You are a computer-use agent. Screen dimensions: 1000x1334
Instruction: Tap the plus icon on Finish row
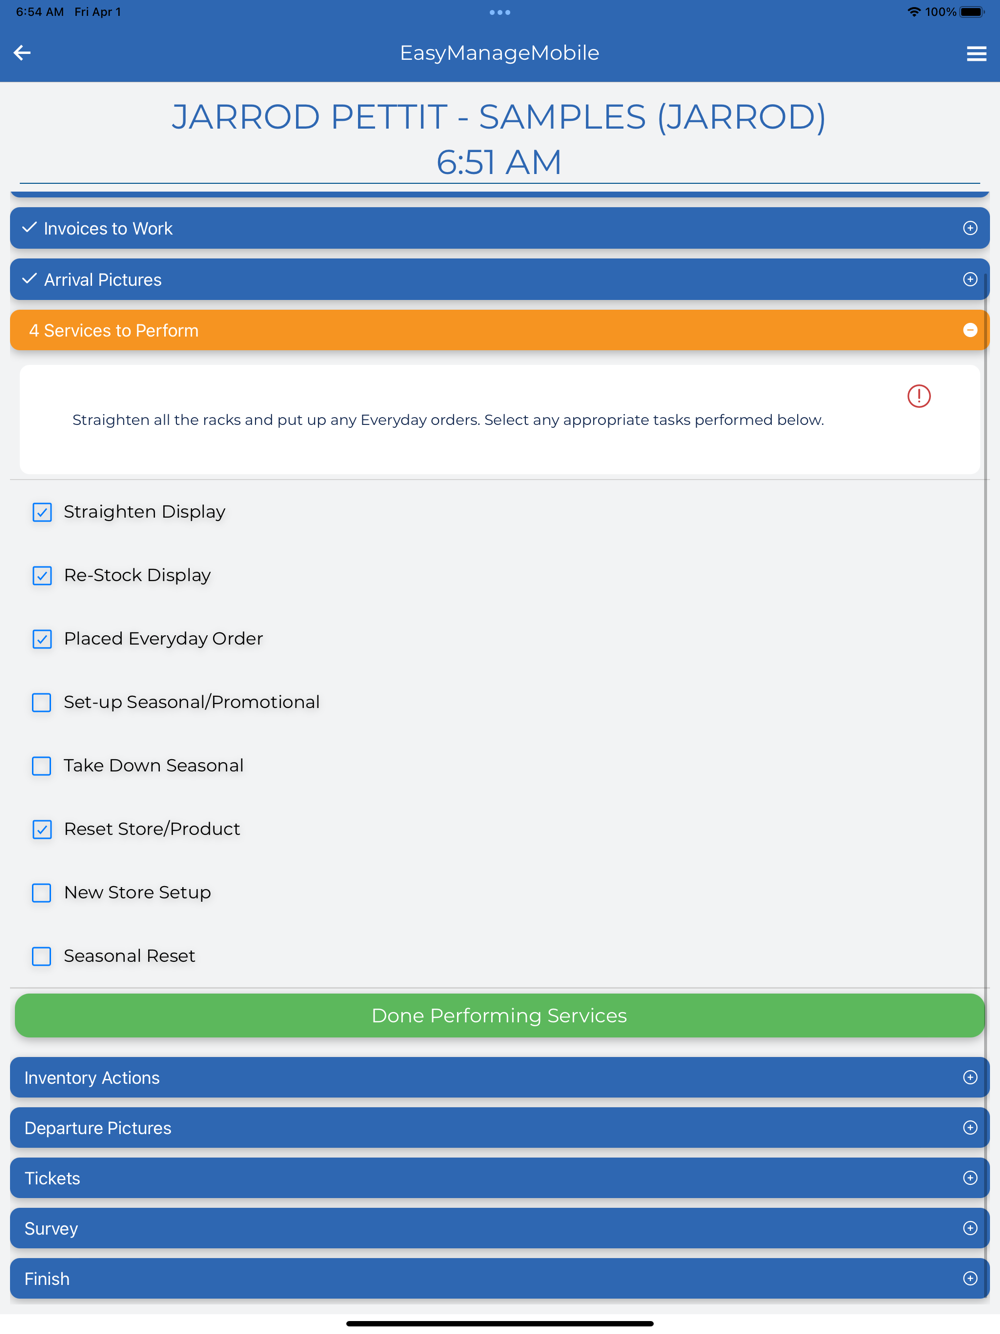[970, 1278]
